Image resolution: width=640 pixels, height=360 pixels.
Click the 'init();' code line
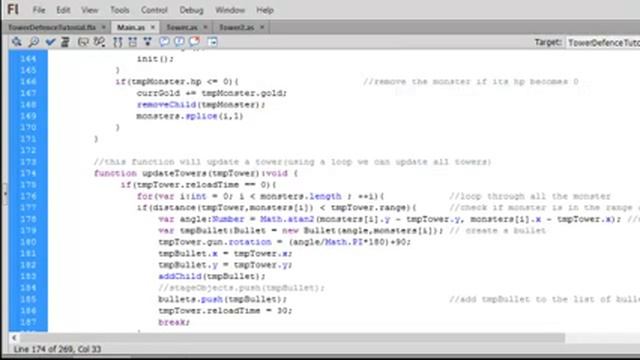[x=155, y=59]
